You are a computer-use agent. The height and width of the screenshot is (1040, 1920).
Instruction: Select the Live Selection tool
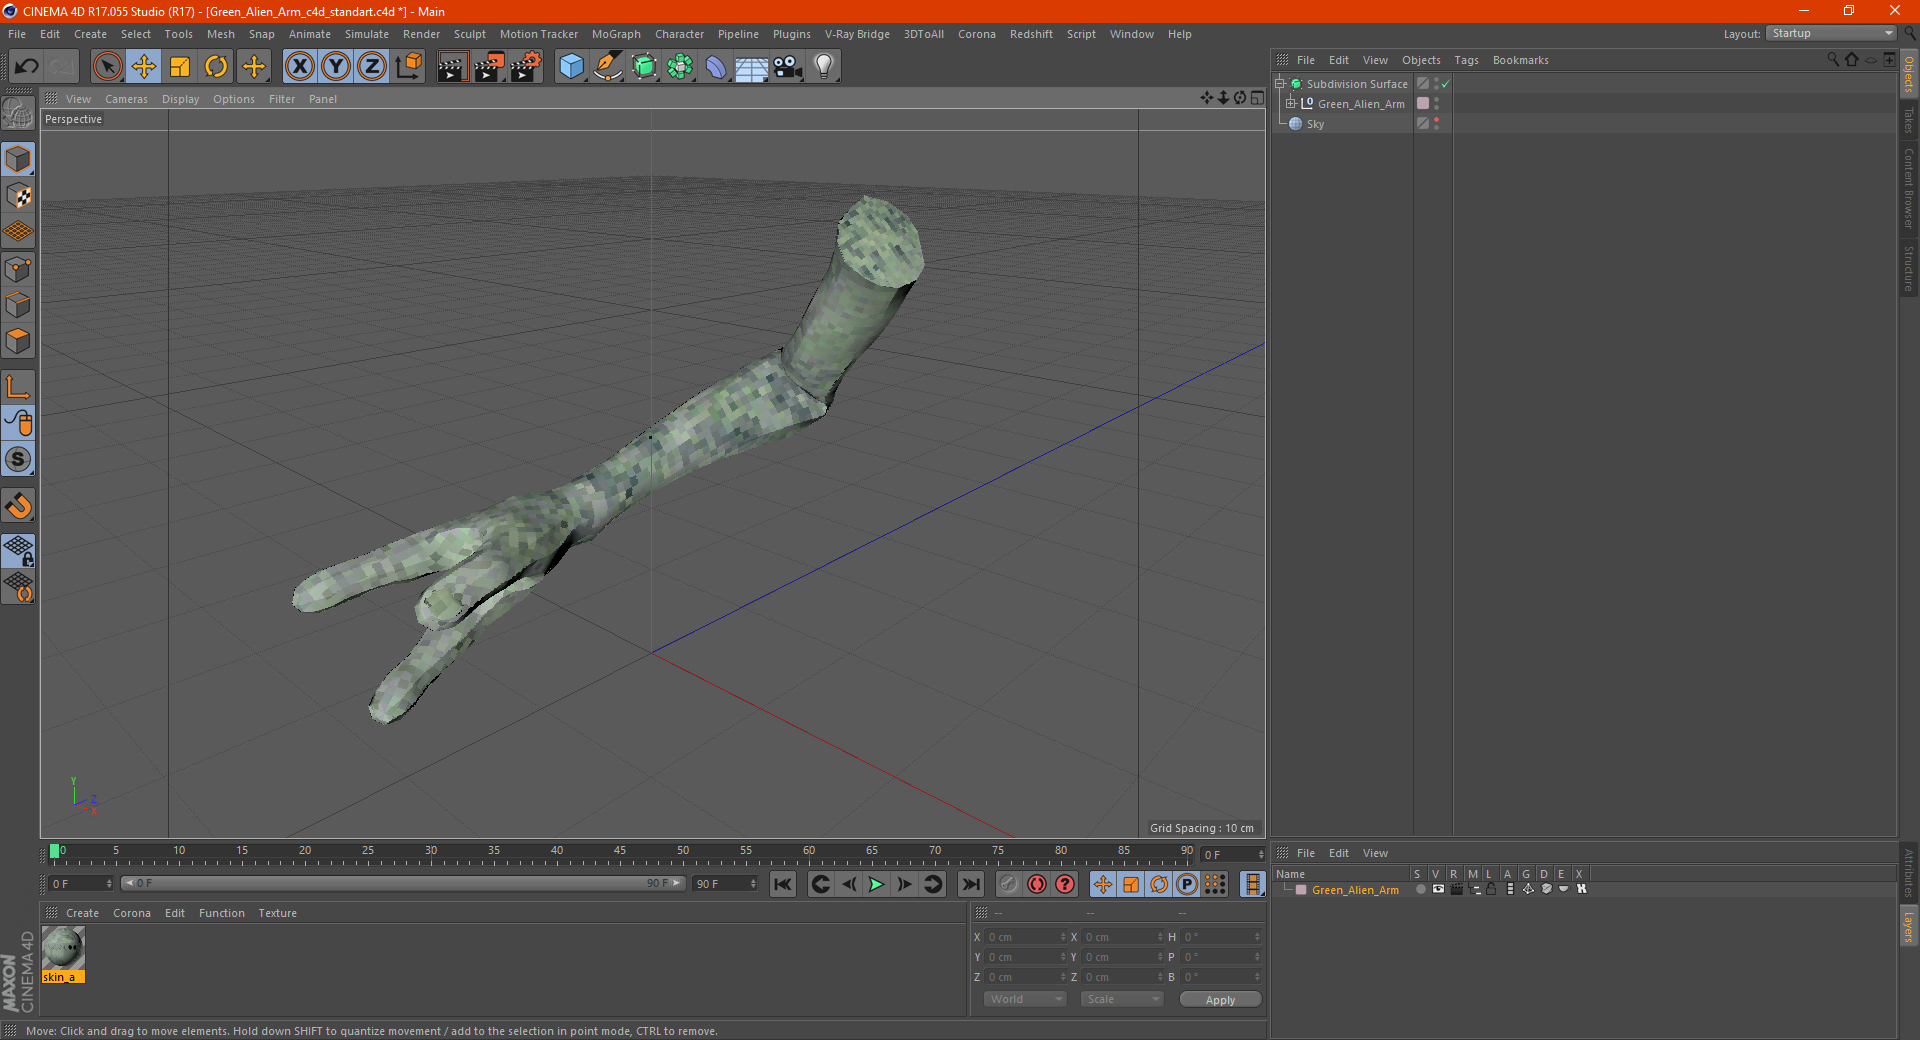click(107, 67)
